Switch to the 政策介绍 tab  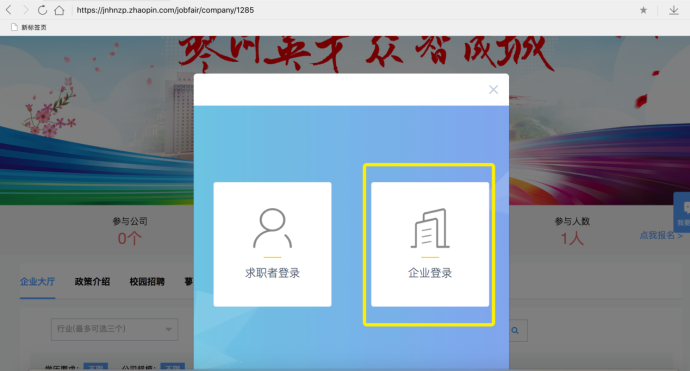point(92,282)
